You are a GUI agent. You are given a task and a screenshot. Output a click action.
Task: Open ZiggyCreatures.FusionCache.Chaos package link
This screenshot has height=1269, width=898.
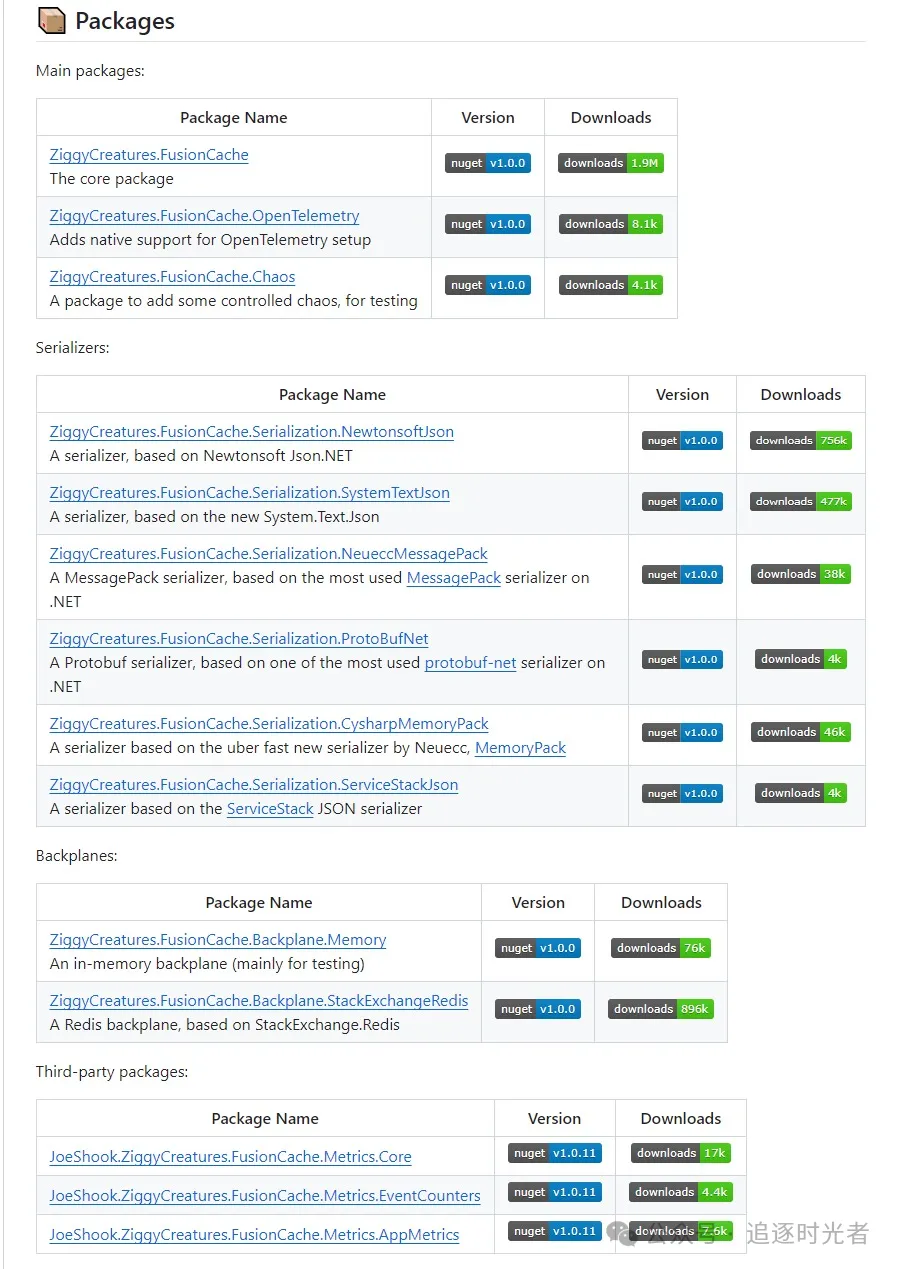click(172, 277)
